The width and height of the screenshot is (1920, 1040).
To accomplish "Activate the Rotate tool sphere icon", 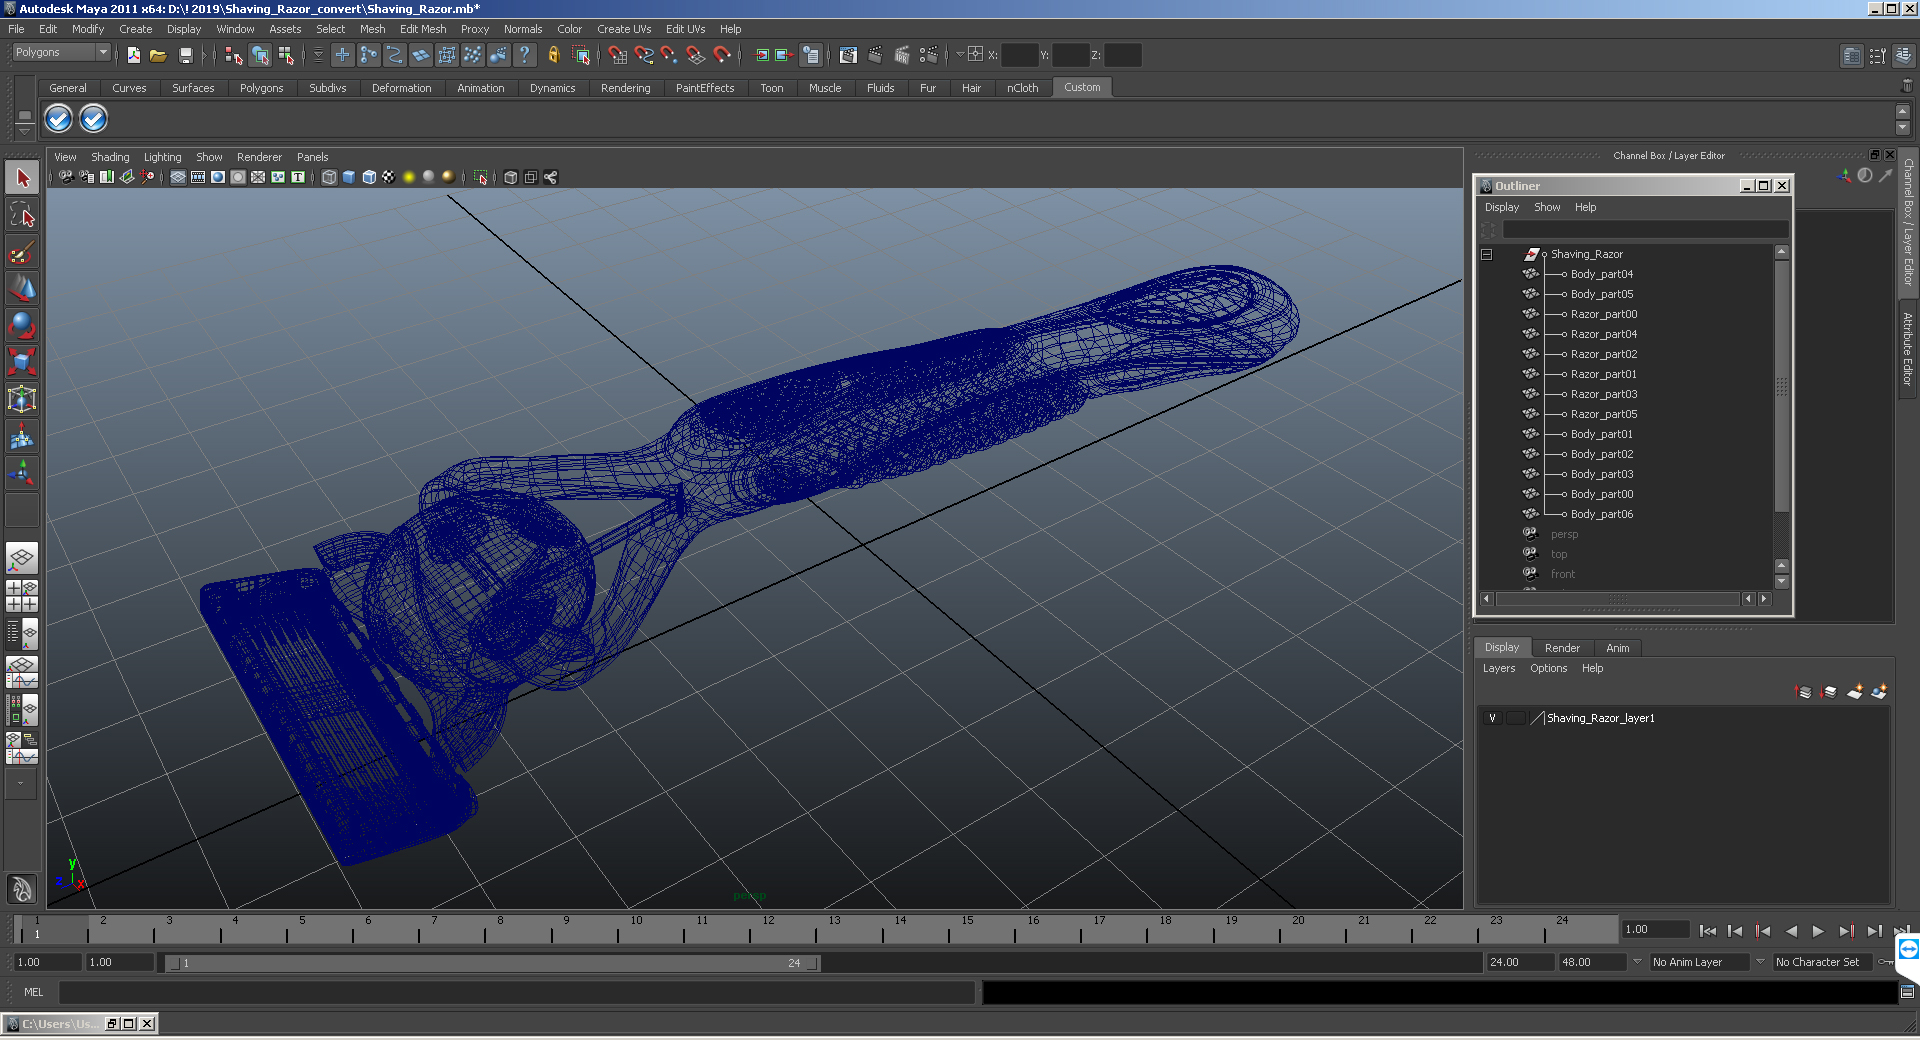I will (22, 325).
